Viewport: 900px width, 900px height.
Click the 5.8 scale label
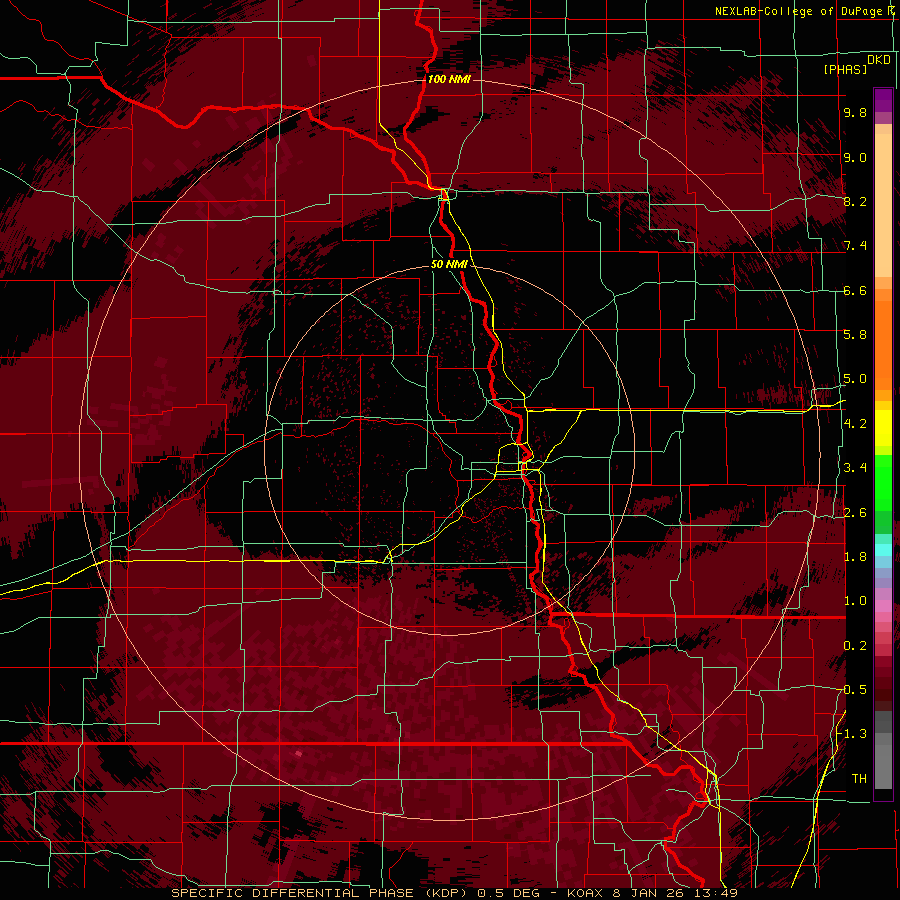point(855,334)
